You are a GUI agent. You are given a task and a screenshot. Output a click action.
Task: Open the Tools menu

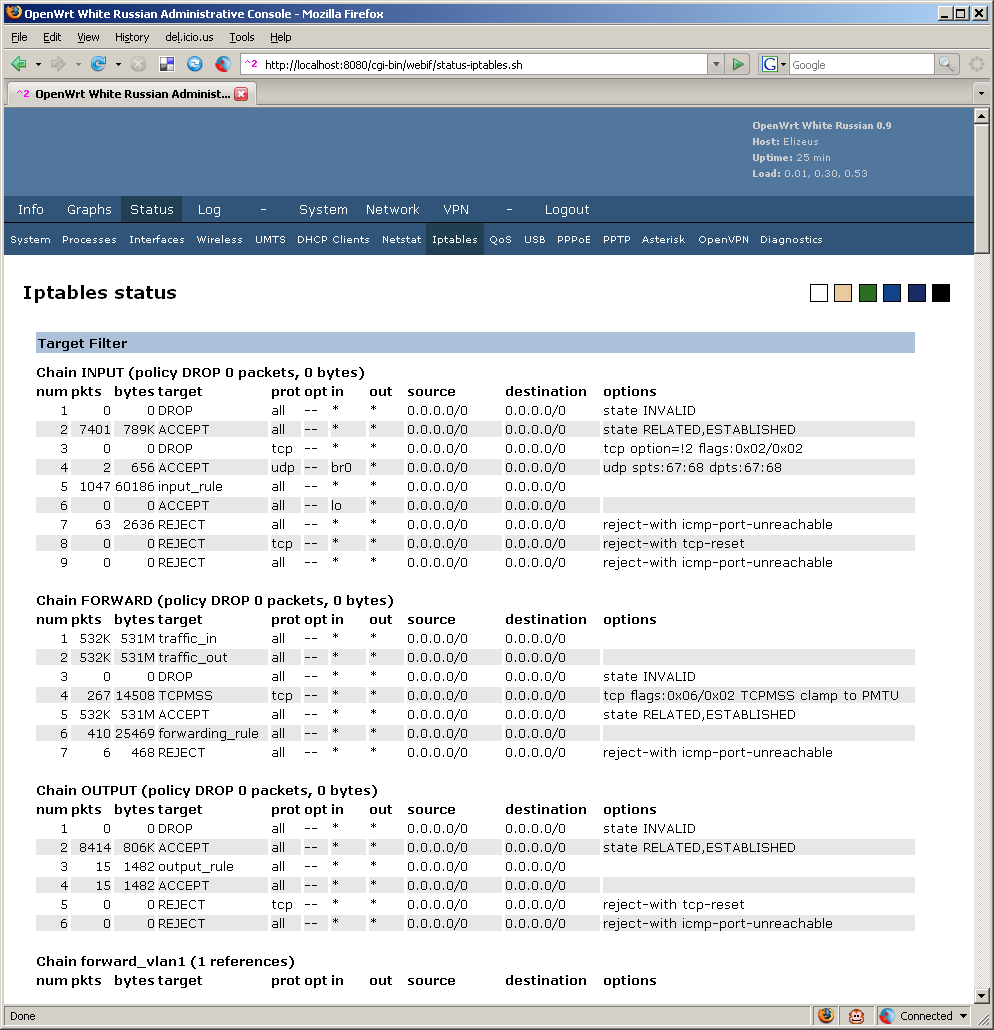point(242,37)
